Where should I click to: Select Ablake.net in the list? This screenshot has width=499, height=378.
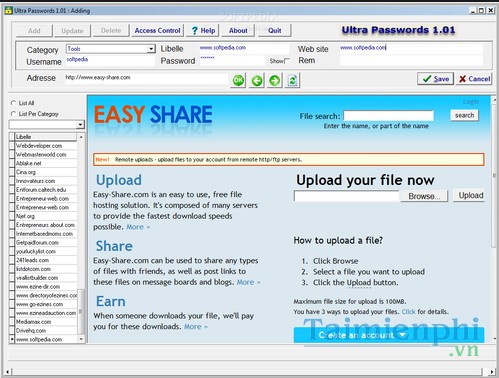point(46,163)
